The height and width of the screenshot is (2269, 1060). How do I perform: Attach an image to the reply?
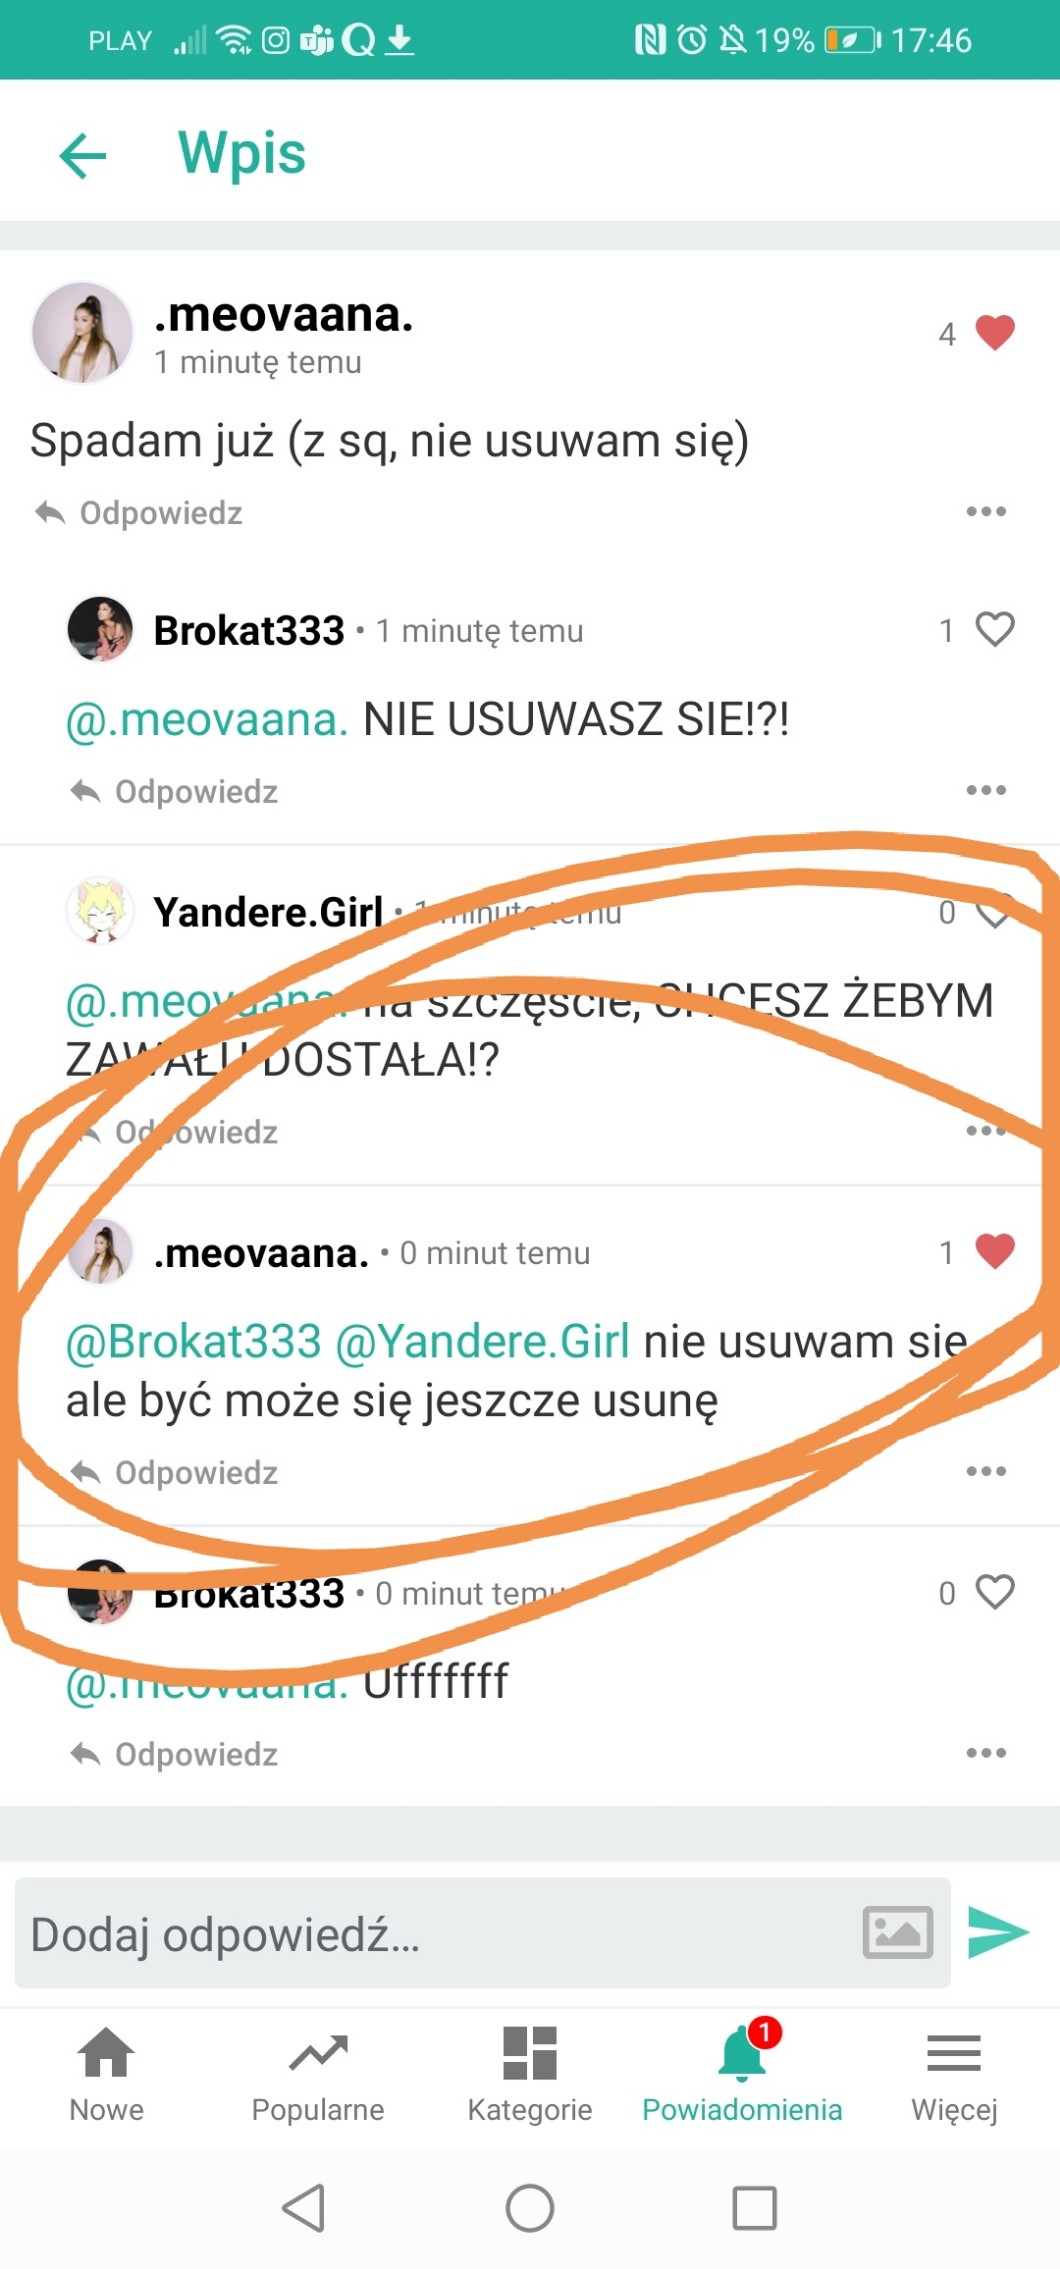tap(898, 1932)
